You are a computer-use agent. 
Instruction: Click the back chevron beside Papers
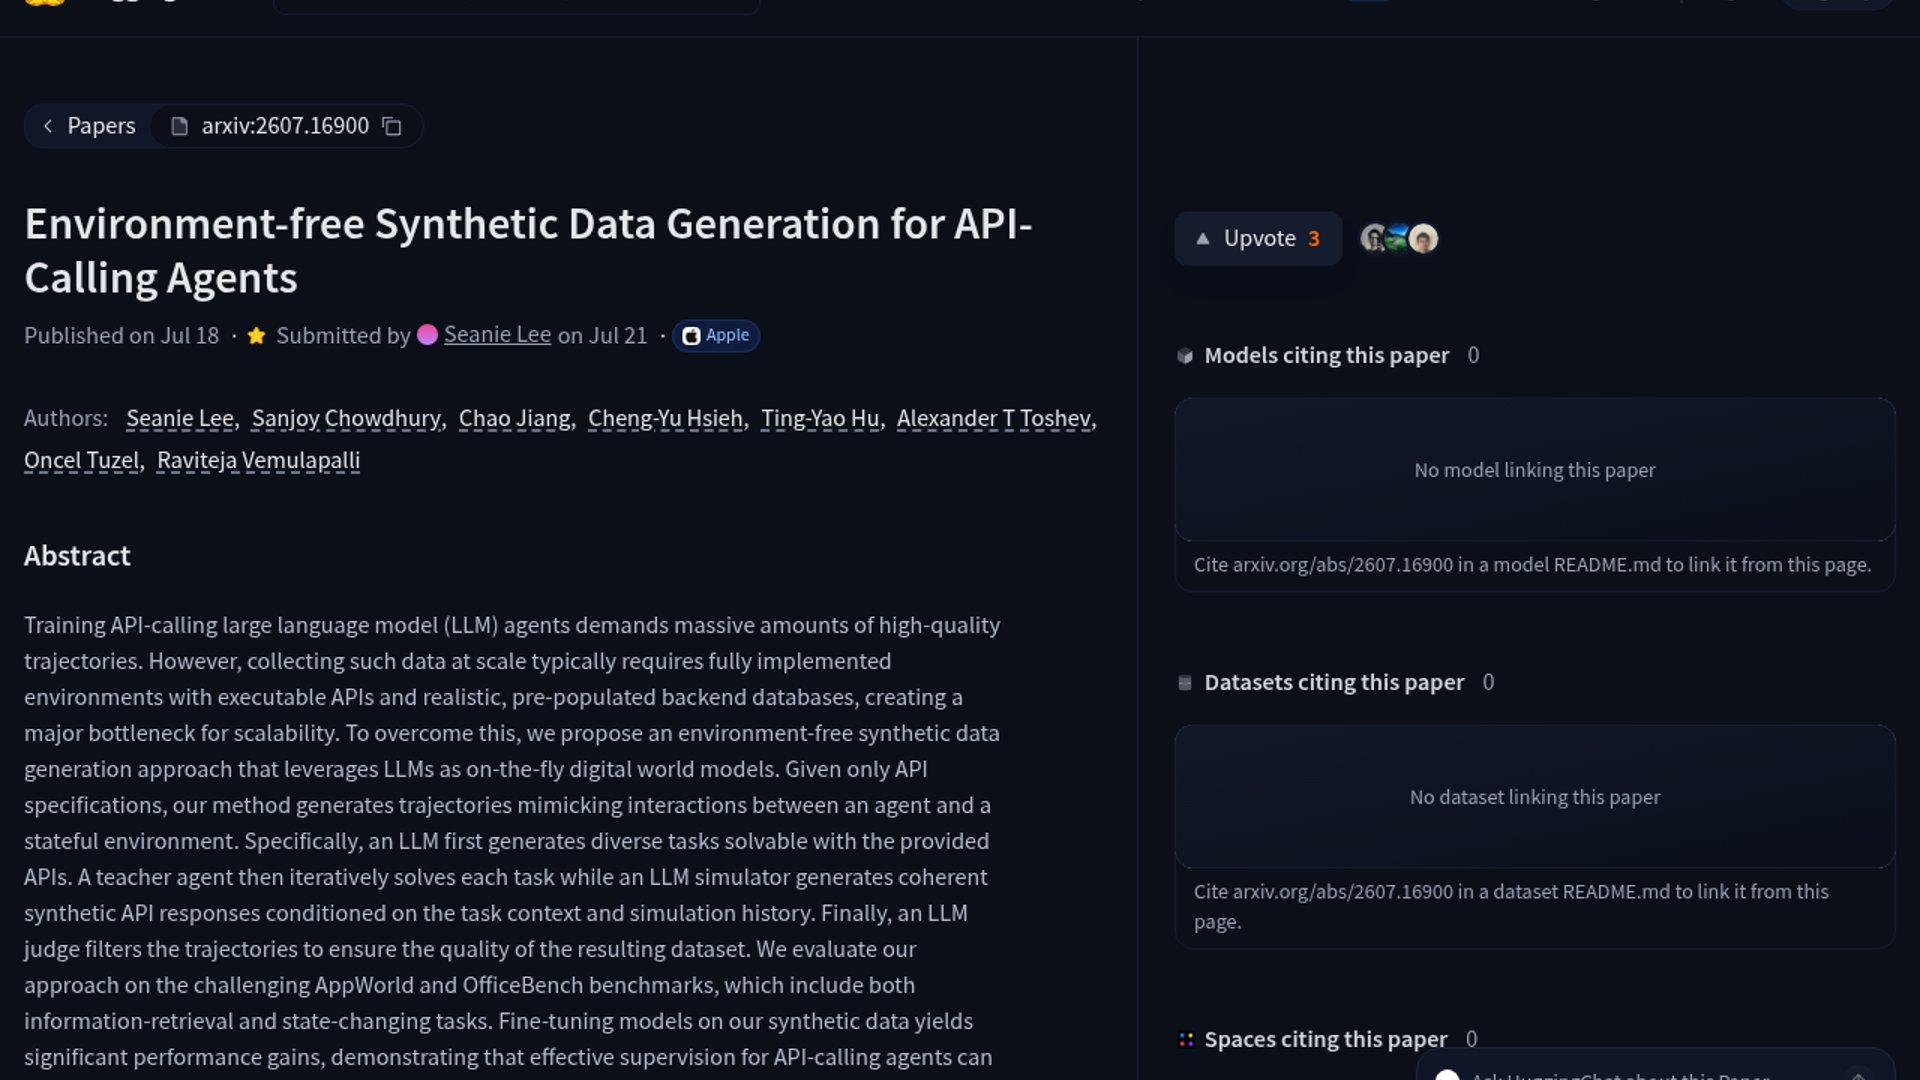pos(48,126)
